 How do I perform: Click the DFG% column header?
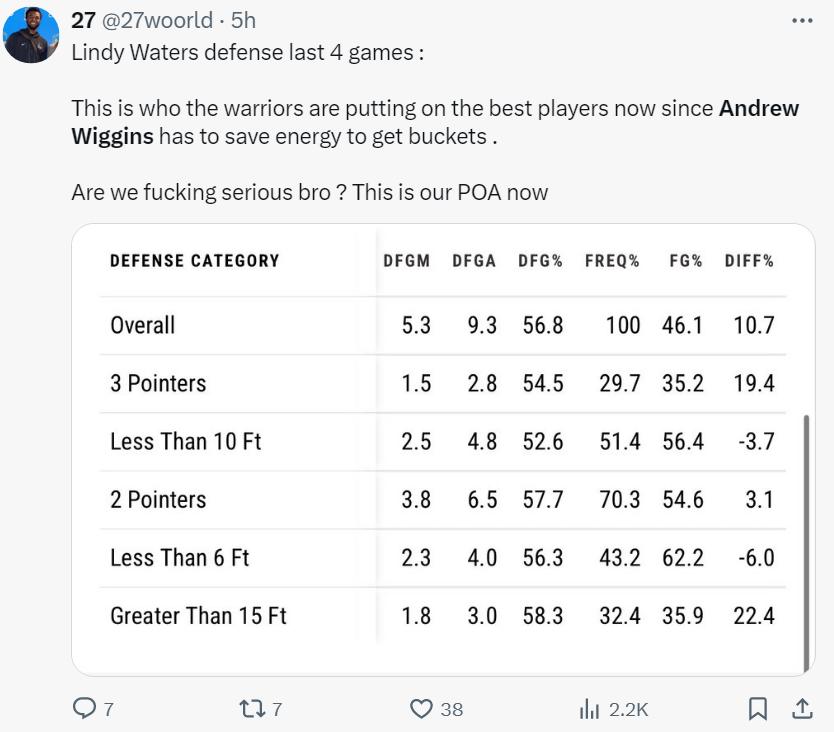(x=540, y=261)
